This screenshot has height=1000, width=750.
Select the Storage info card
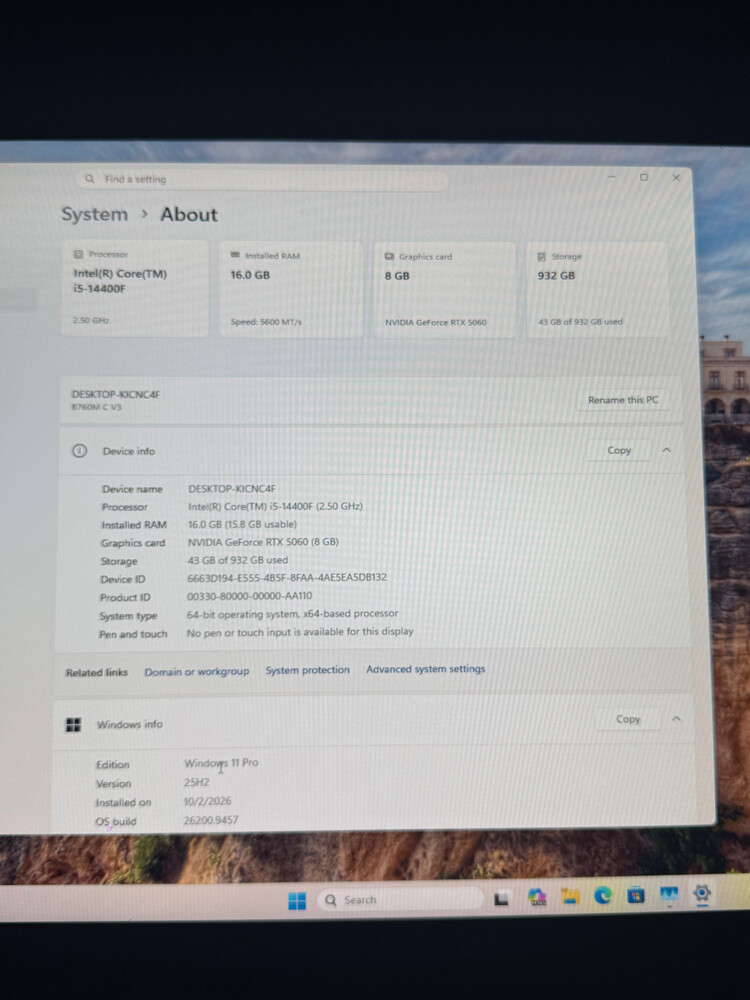coord(597,290)
